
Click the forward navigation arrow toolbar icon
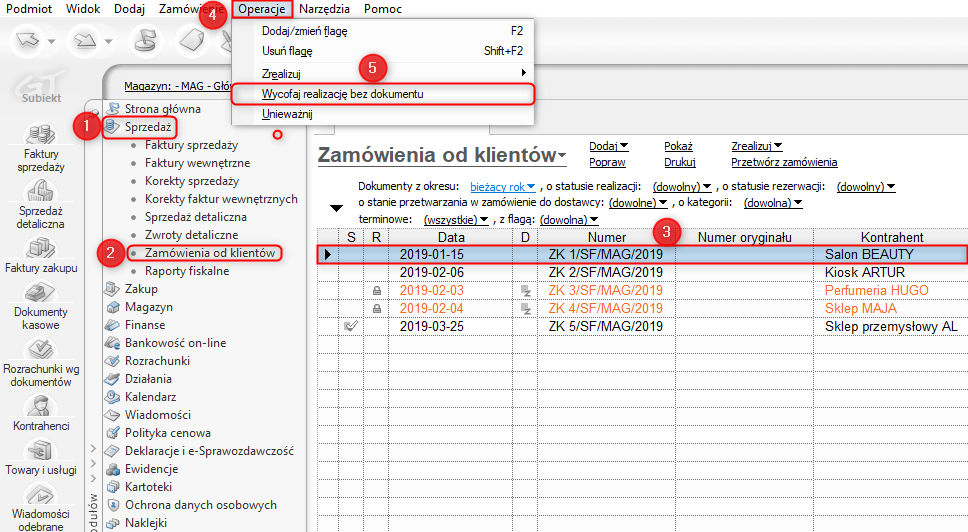85,41
